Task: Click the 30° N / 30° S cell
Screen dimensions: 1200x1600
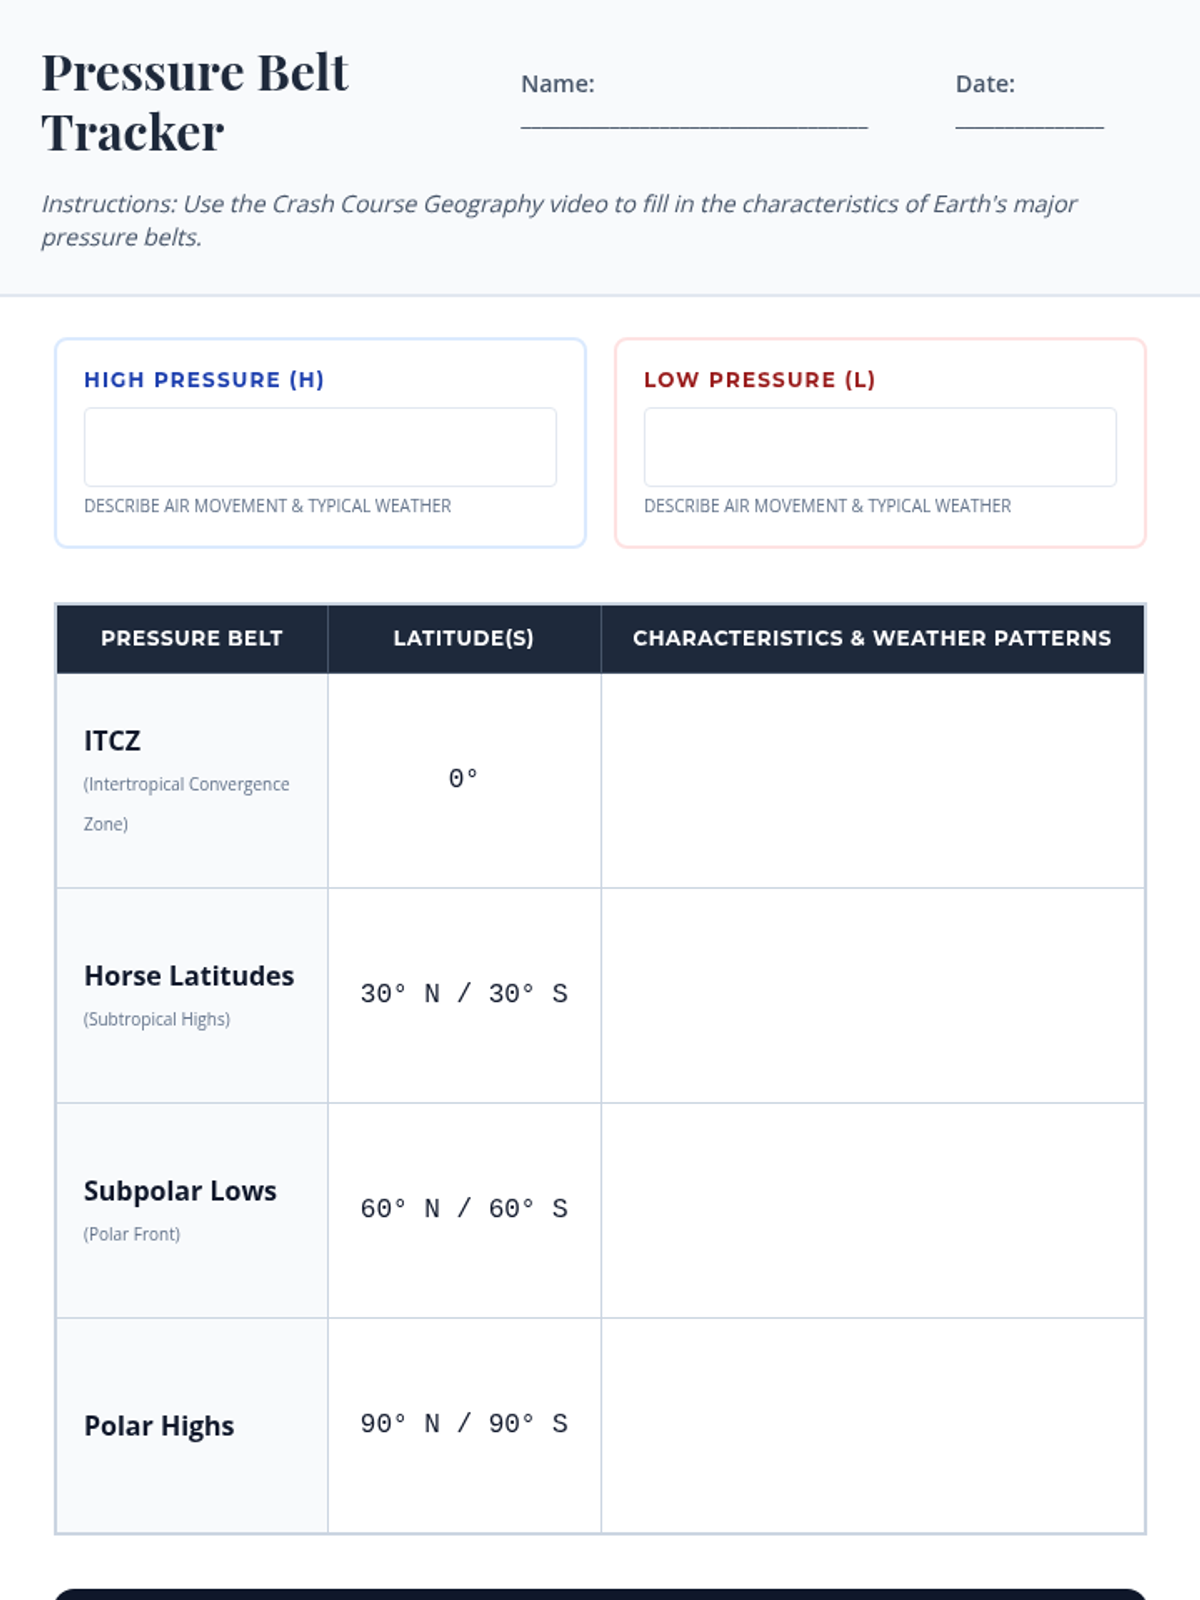Action: click(464, 994)
